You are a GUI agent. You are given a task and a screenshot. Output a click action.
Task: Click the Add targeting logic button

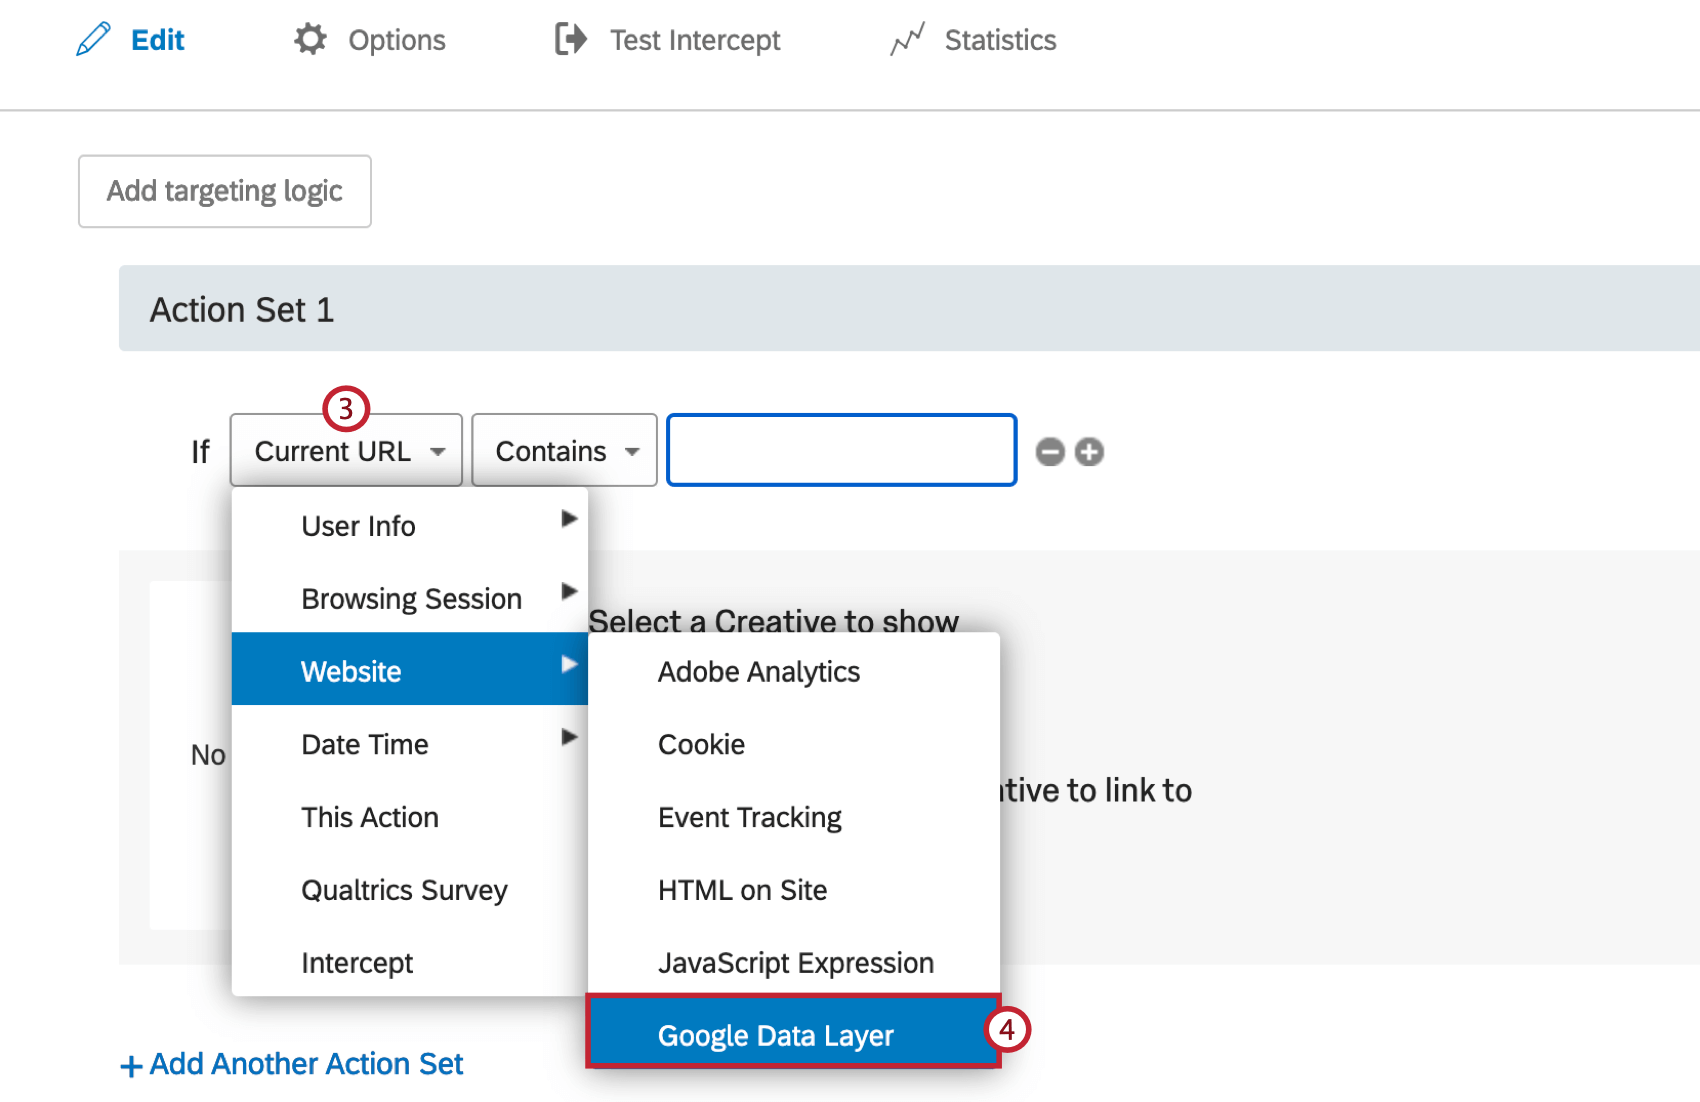point(224,191)
